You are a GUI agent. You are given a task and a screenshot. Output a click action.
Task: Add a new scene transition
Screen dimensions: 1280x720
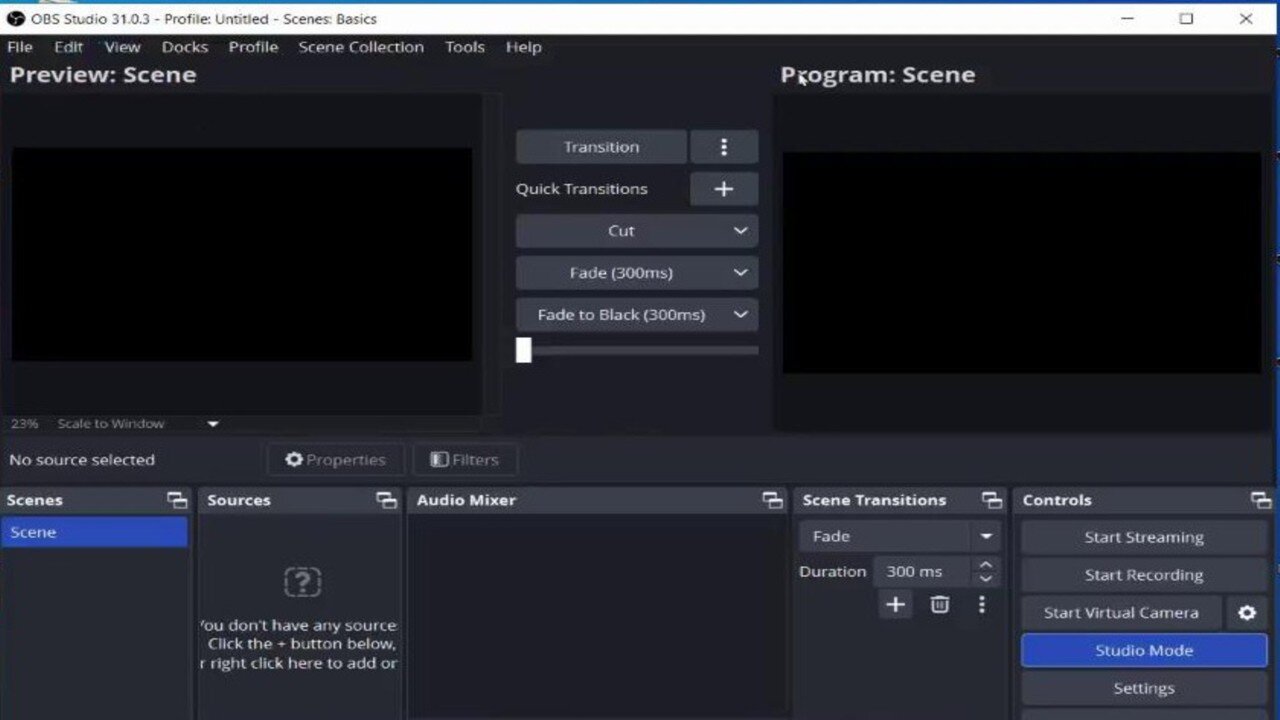[895, 604]
